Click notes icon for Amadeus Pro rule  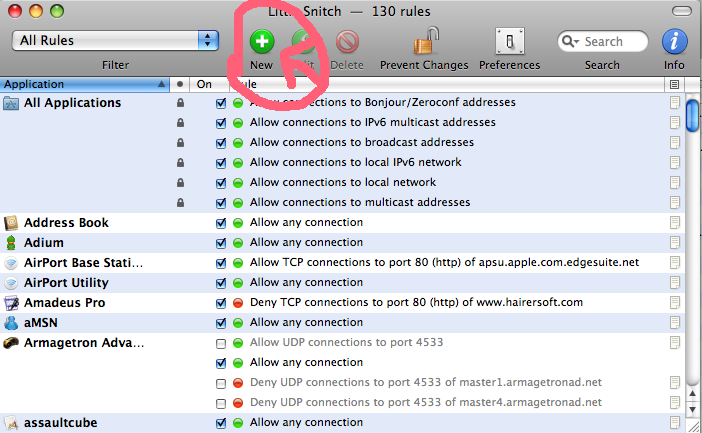tap(675, 303)
